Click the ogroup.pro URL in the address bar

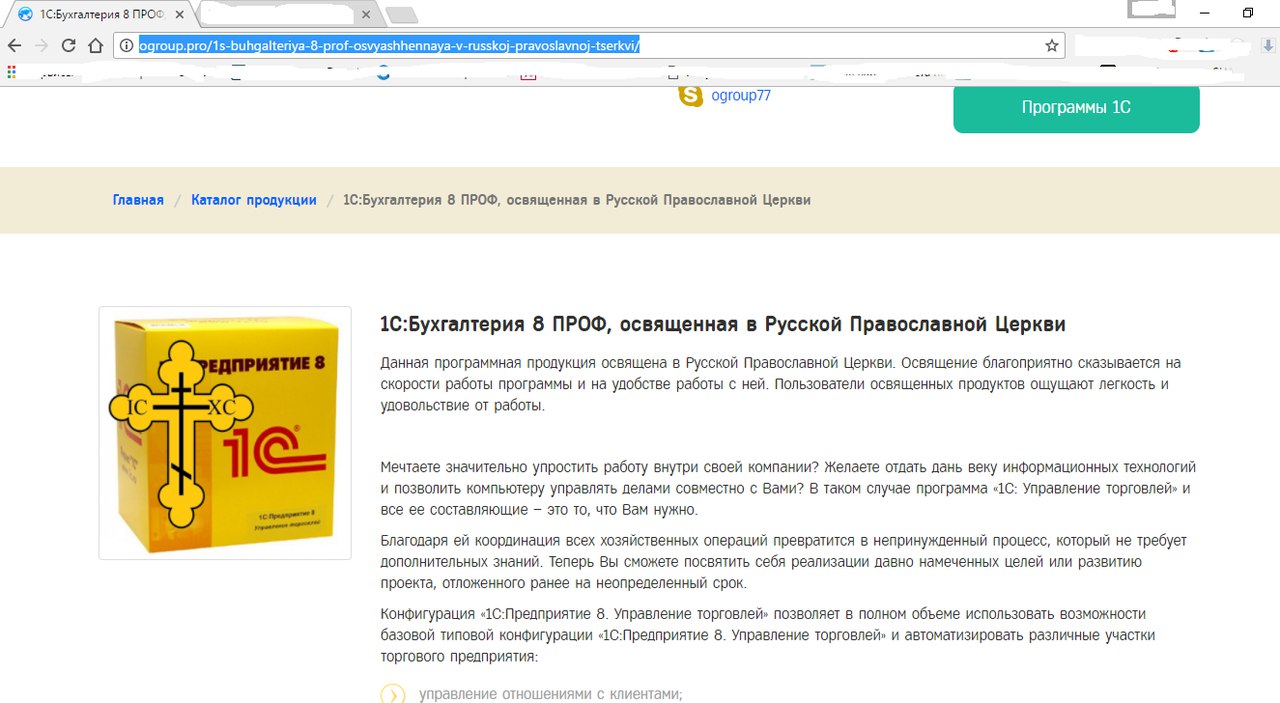tap(389, 46)
